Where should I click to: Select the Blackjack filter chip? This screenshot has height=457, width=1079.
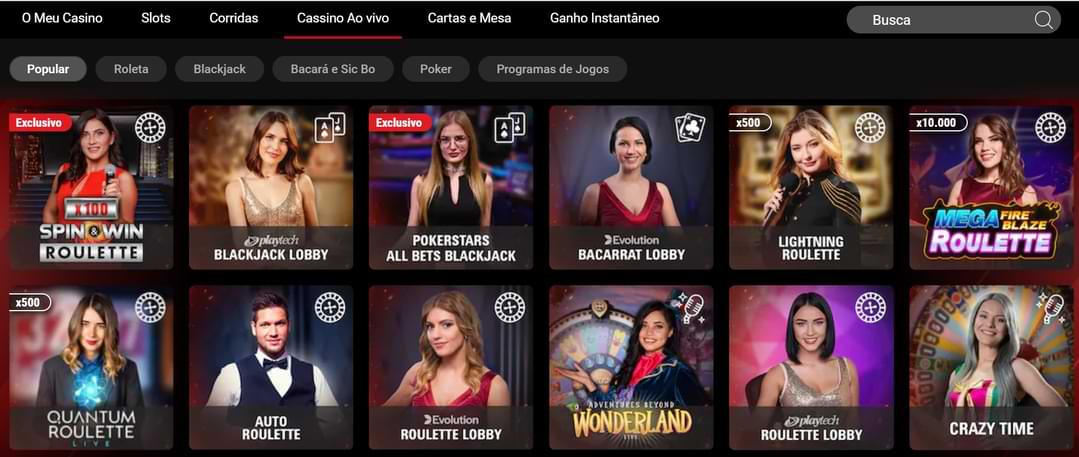coord(220,69)
